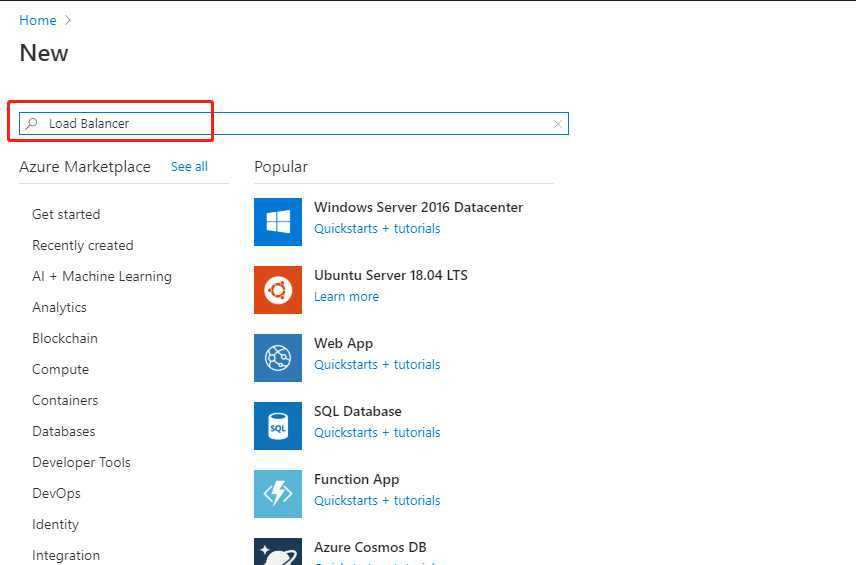
Task: Click SQL Database title
Action: 358,411
